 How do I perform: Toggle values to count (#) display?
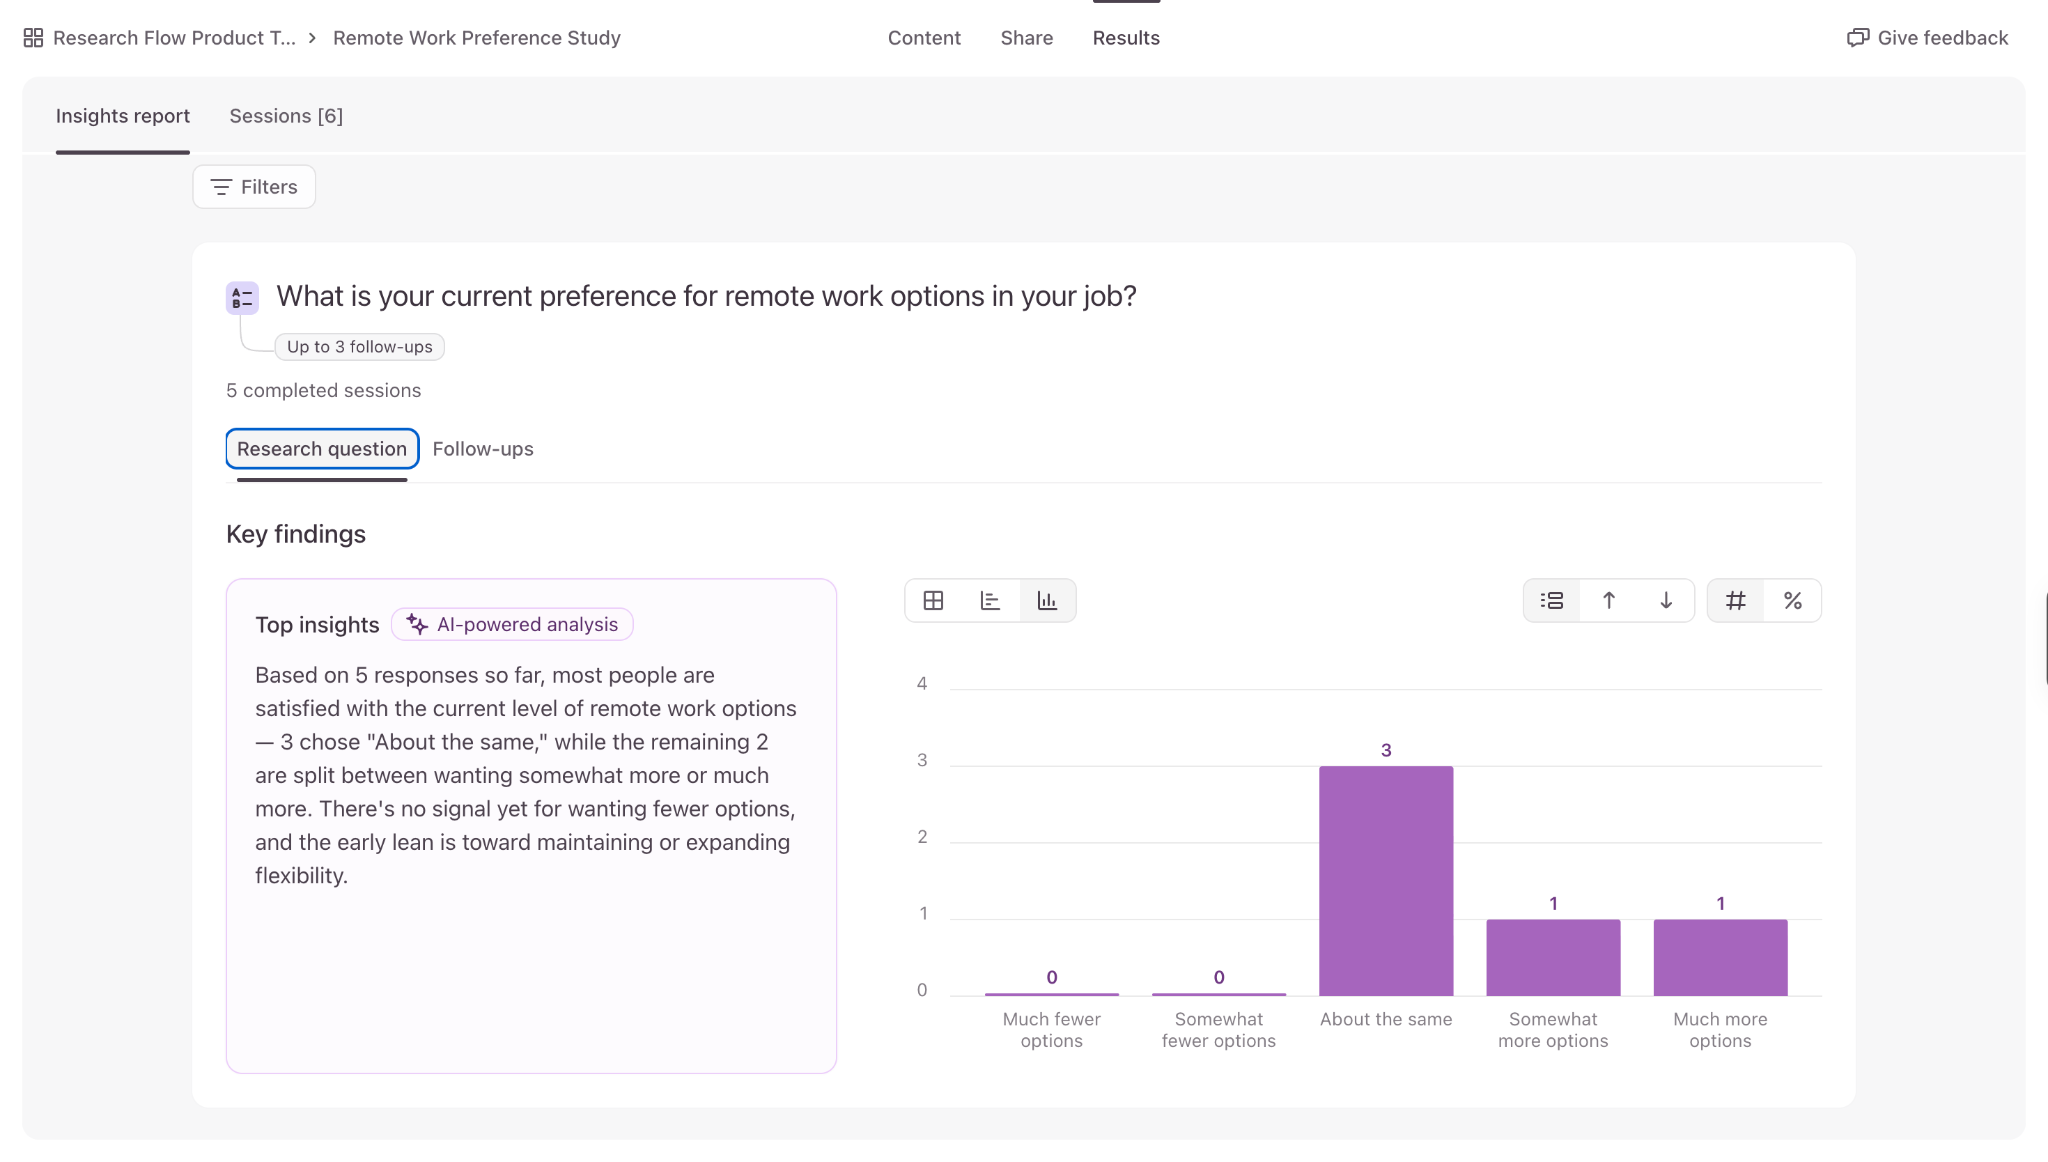[1736, 601]
